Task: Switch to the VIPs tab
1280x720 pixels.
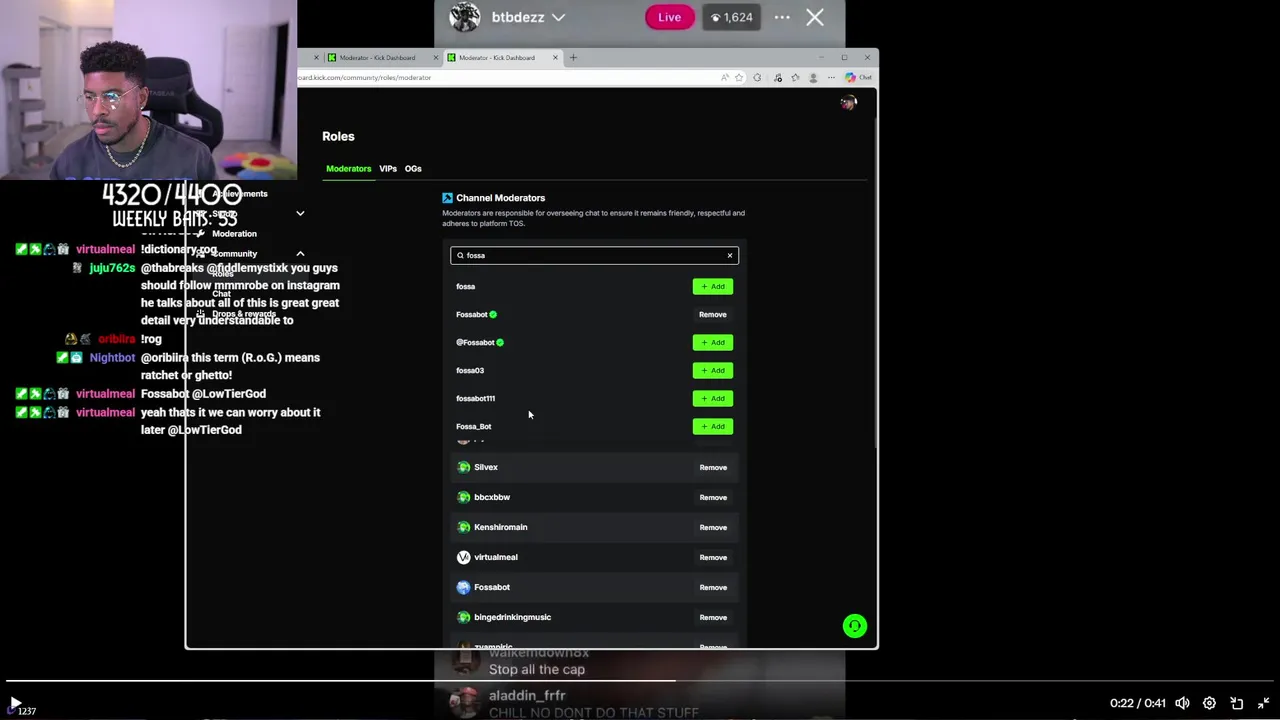Action: click(388, 169)
